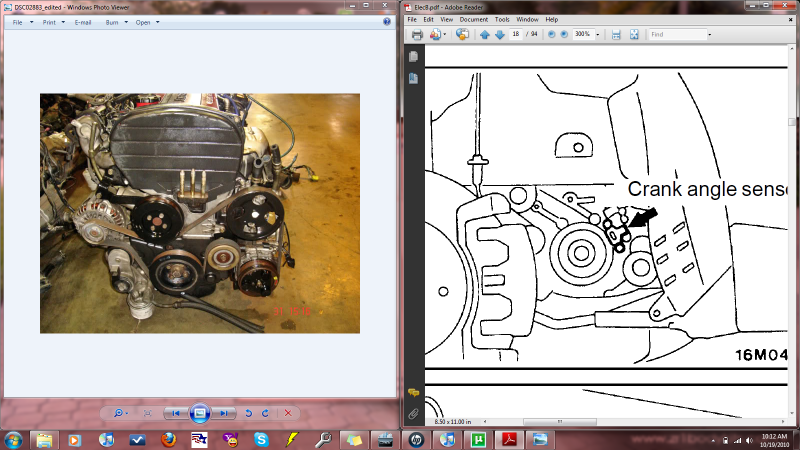
Task: Go to next page with the down arrow
Action: click(x=499, y=35)
